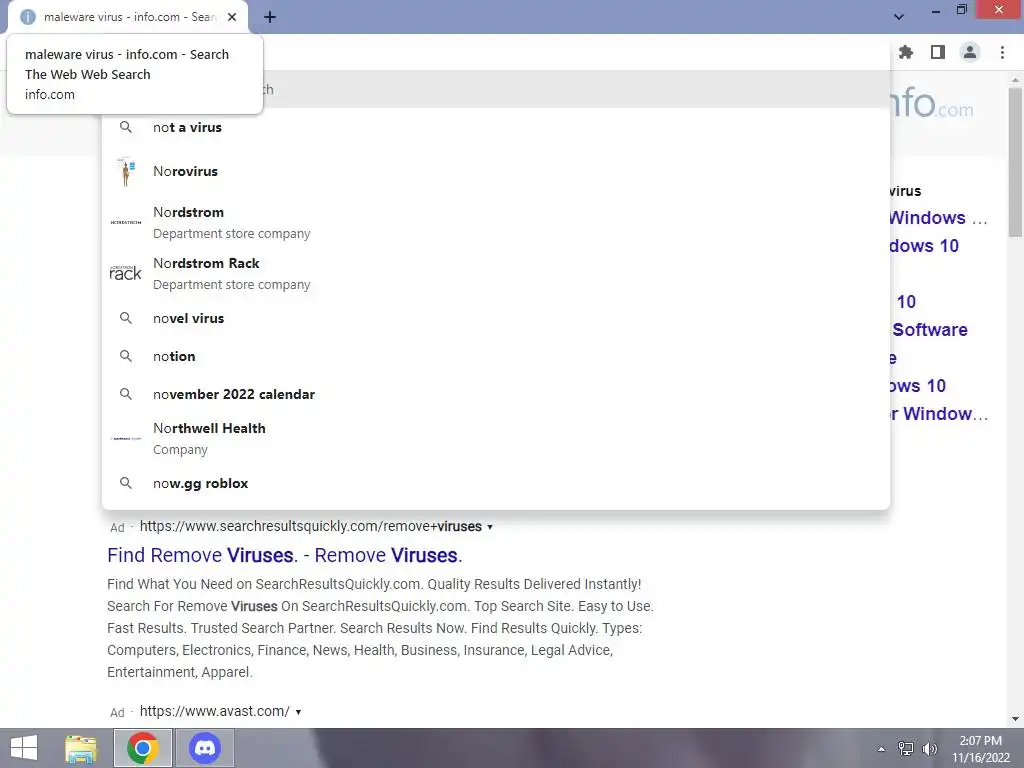Open the Windows Start button
This screenshot has width=1024, height=768.
click(x=24, y=748)
